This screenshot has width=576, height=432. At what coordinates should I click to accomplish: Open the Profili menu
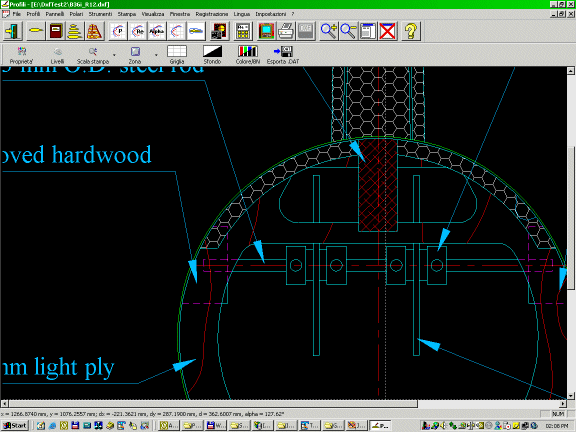pyautogui.click(x=33, y=14)
